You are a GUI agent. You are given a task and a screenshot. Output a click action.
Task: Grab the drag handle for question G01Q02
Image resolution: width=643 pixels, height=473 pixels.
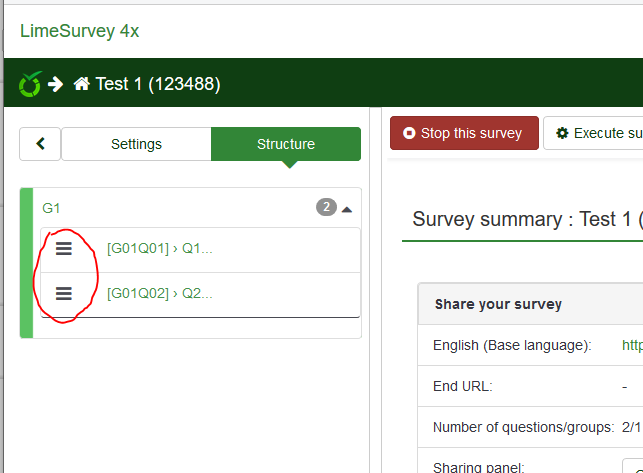point(64,293)
